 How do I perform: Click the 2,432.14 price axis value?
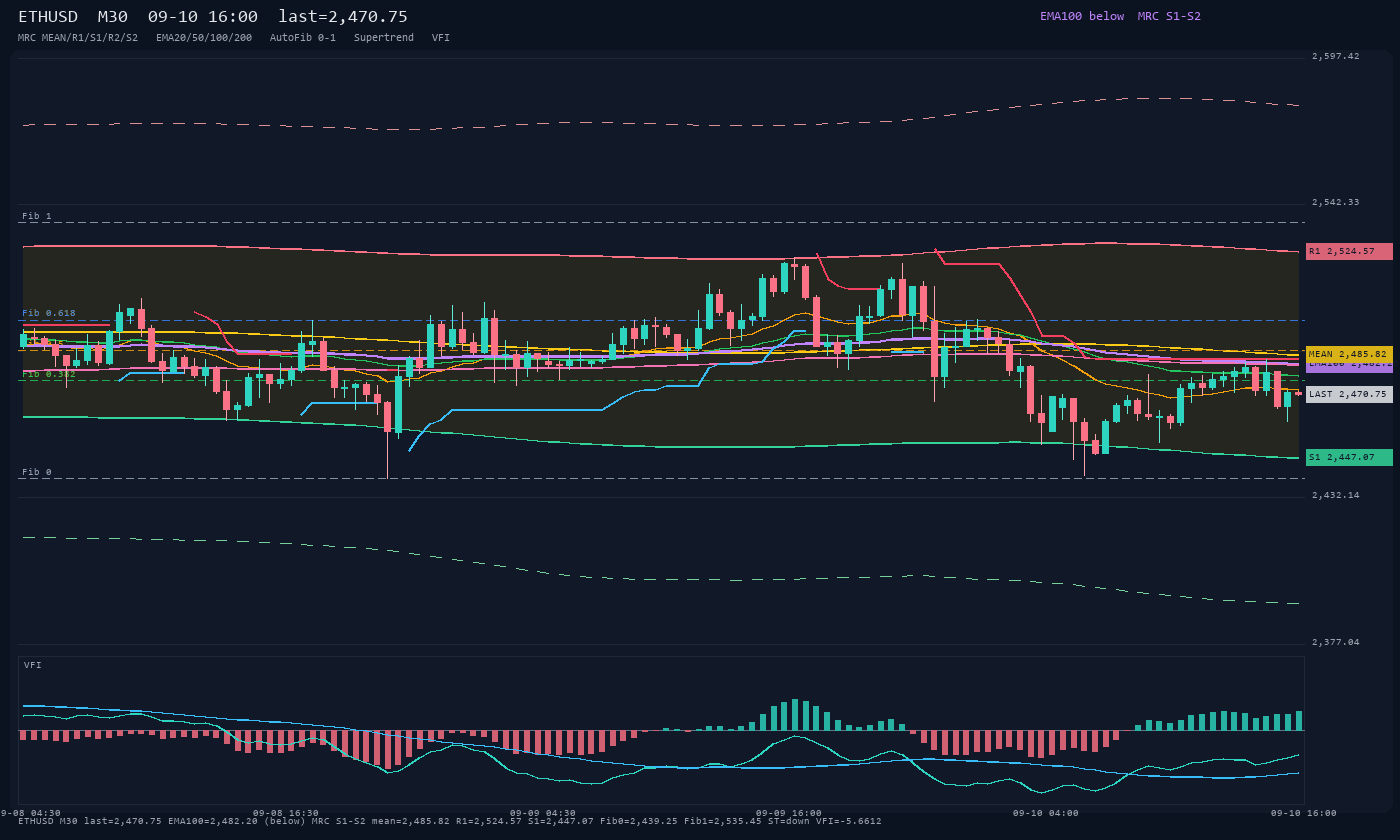[x=1336, y=495]
